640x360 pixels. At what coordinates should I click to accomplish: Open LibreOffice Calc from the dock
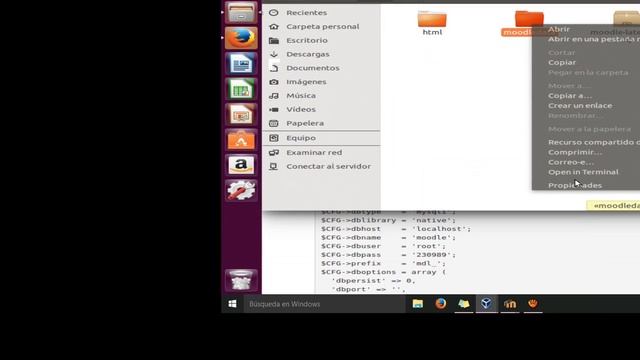click(241, 89)
